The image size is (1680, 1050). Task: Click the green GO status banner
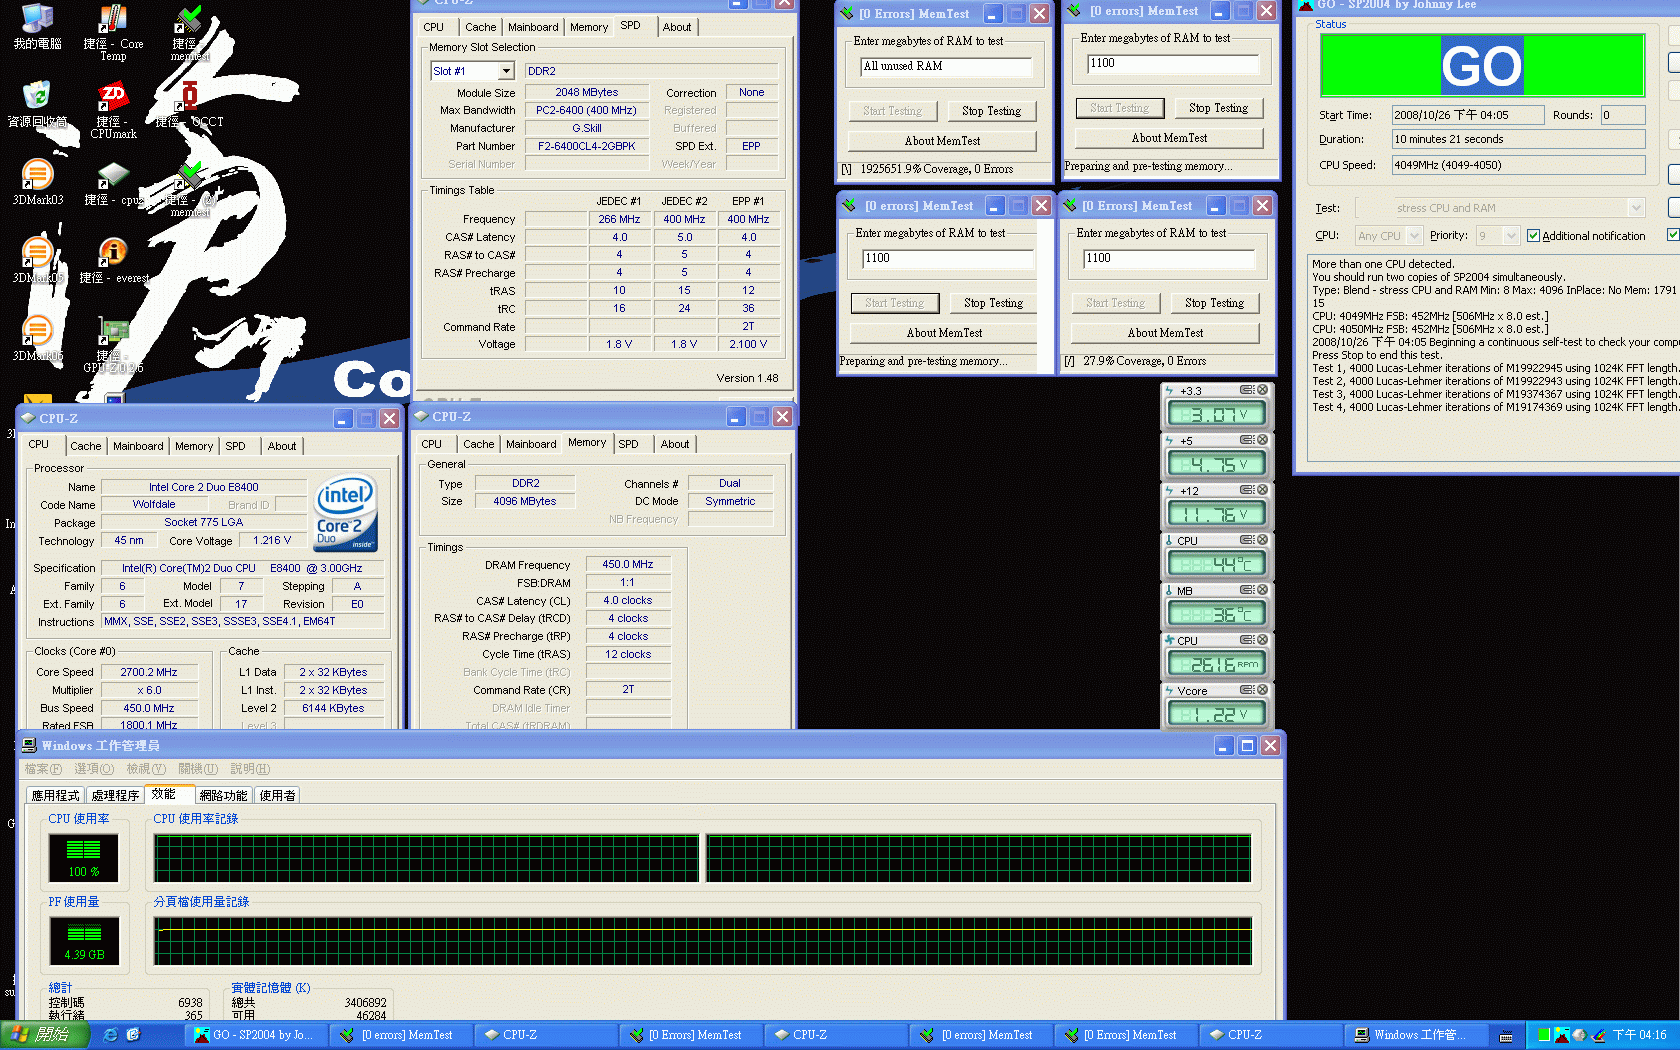point(1482,65)
